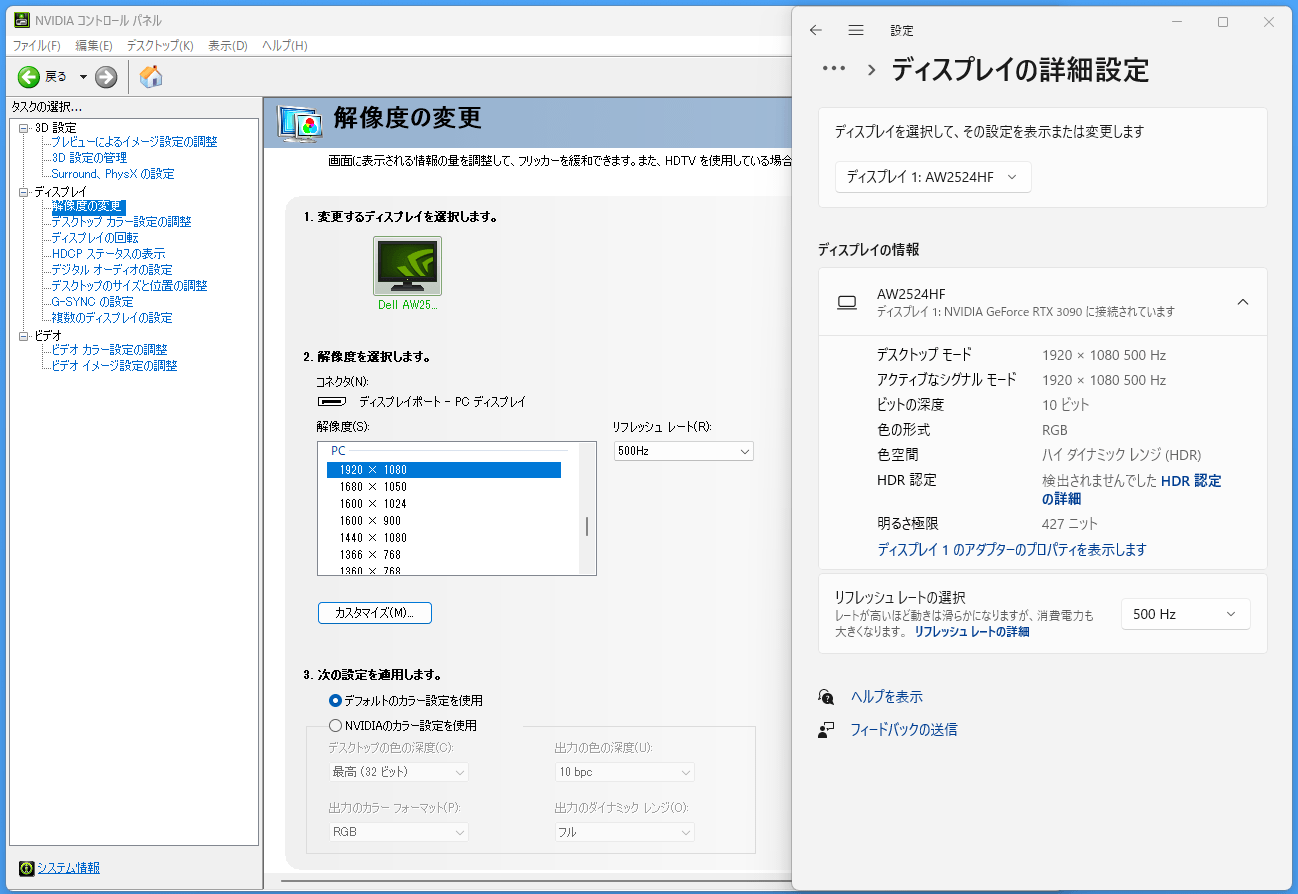Click the ヘルプを表示 help icon

tap(826, 697)
